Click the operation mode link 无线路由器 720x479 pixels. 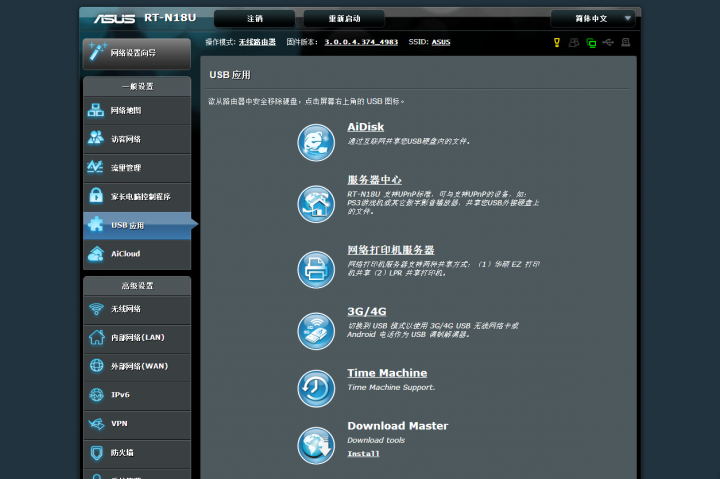pyautogui.click(x=257, y=42)
